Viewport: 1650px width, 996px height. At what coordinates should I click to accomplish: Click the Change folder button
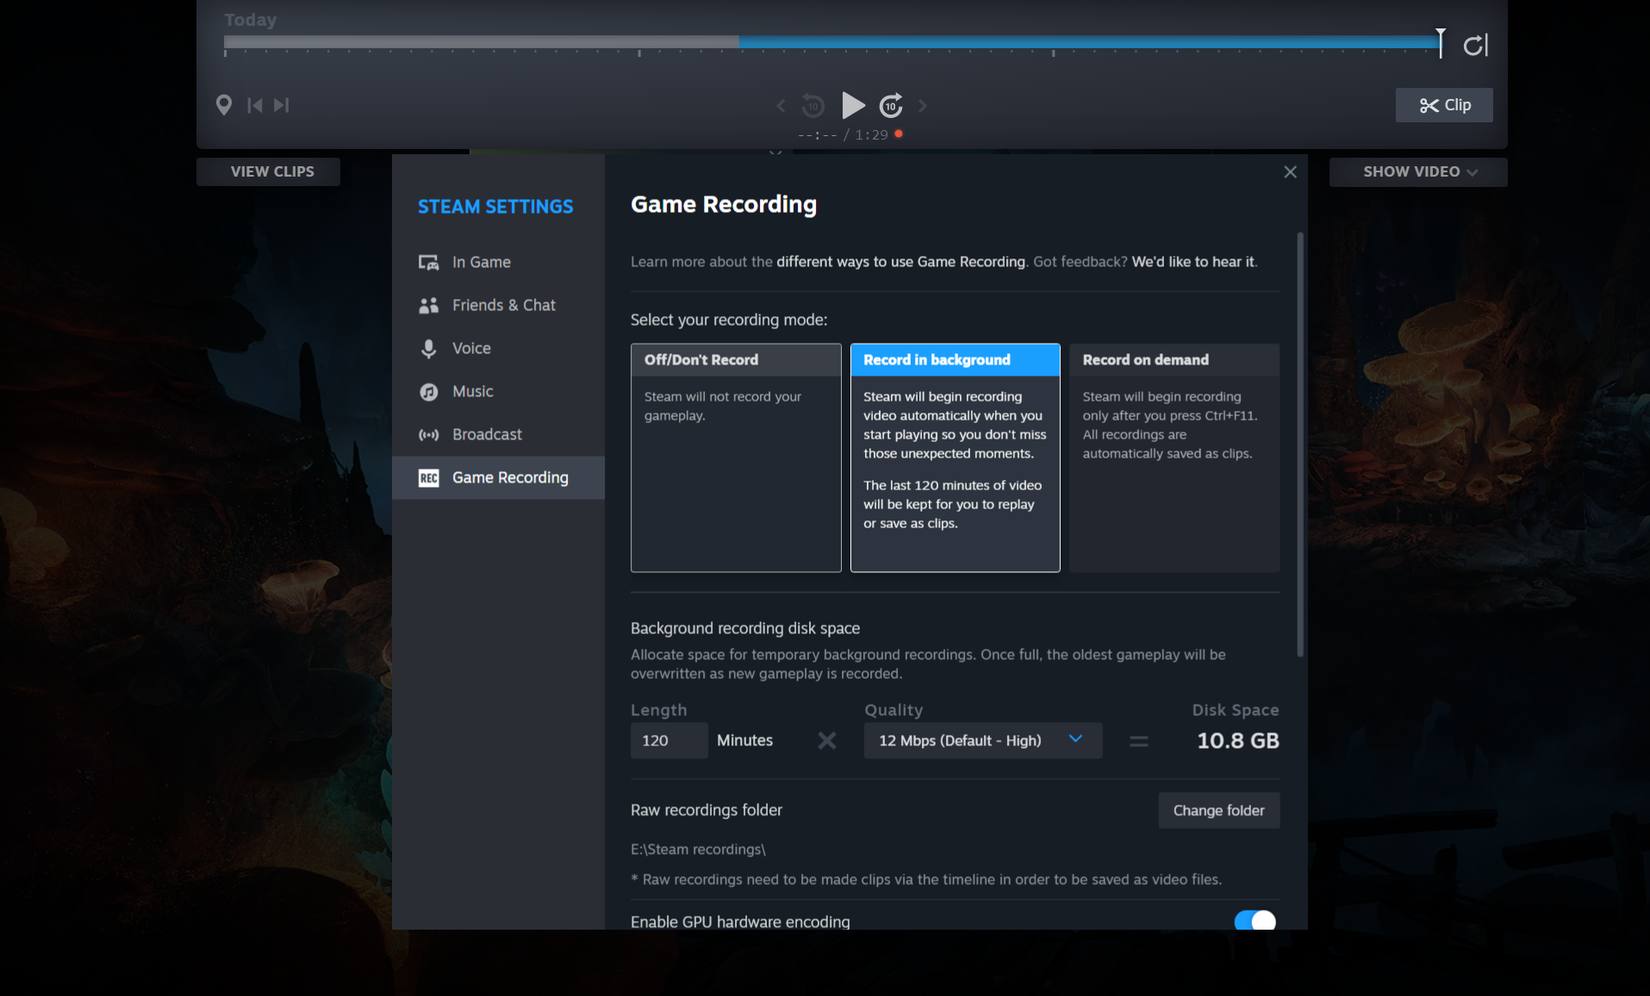click(x=1218, y=810)
